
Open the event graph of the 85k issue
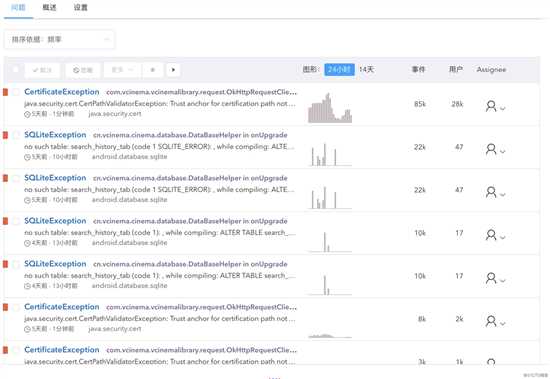[330, 107]
